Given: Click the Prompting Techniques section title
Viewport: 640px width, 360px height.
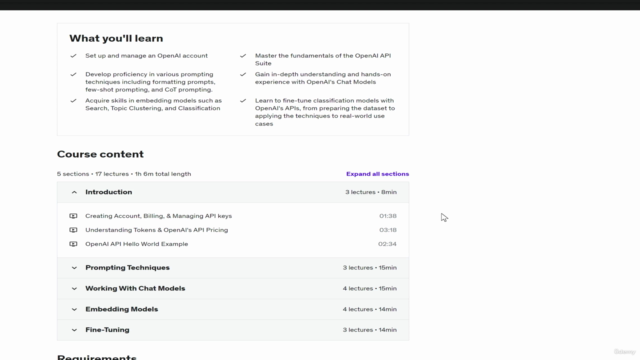Looking at the screenshot, I should coord(127,267).
